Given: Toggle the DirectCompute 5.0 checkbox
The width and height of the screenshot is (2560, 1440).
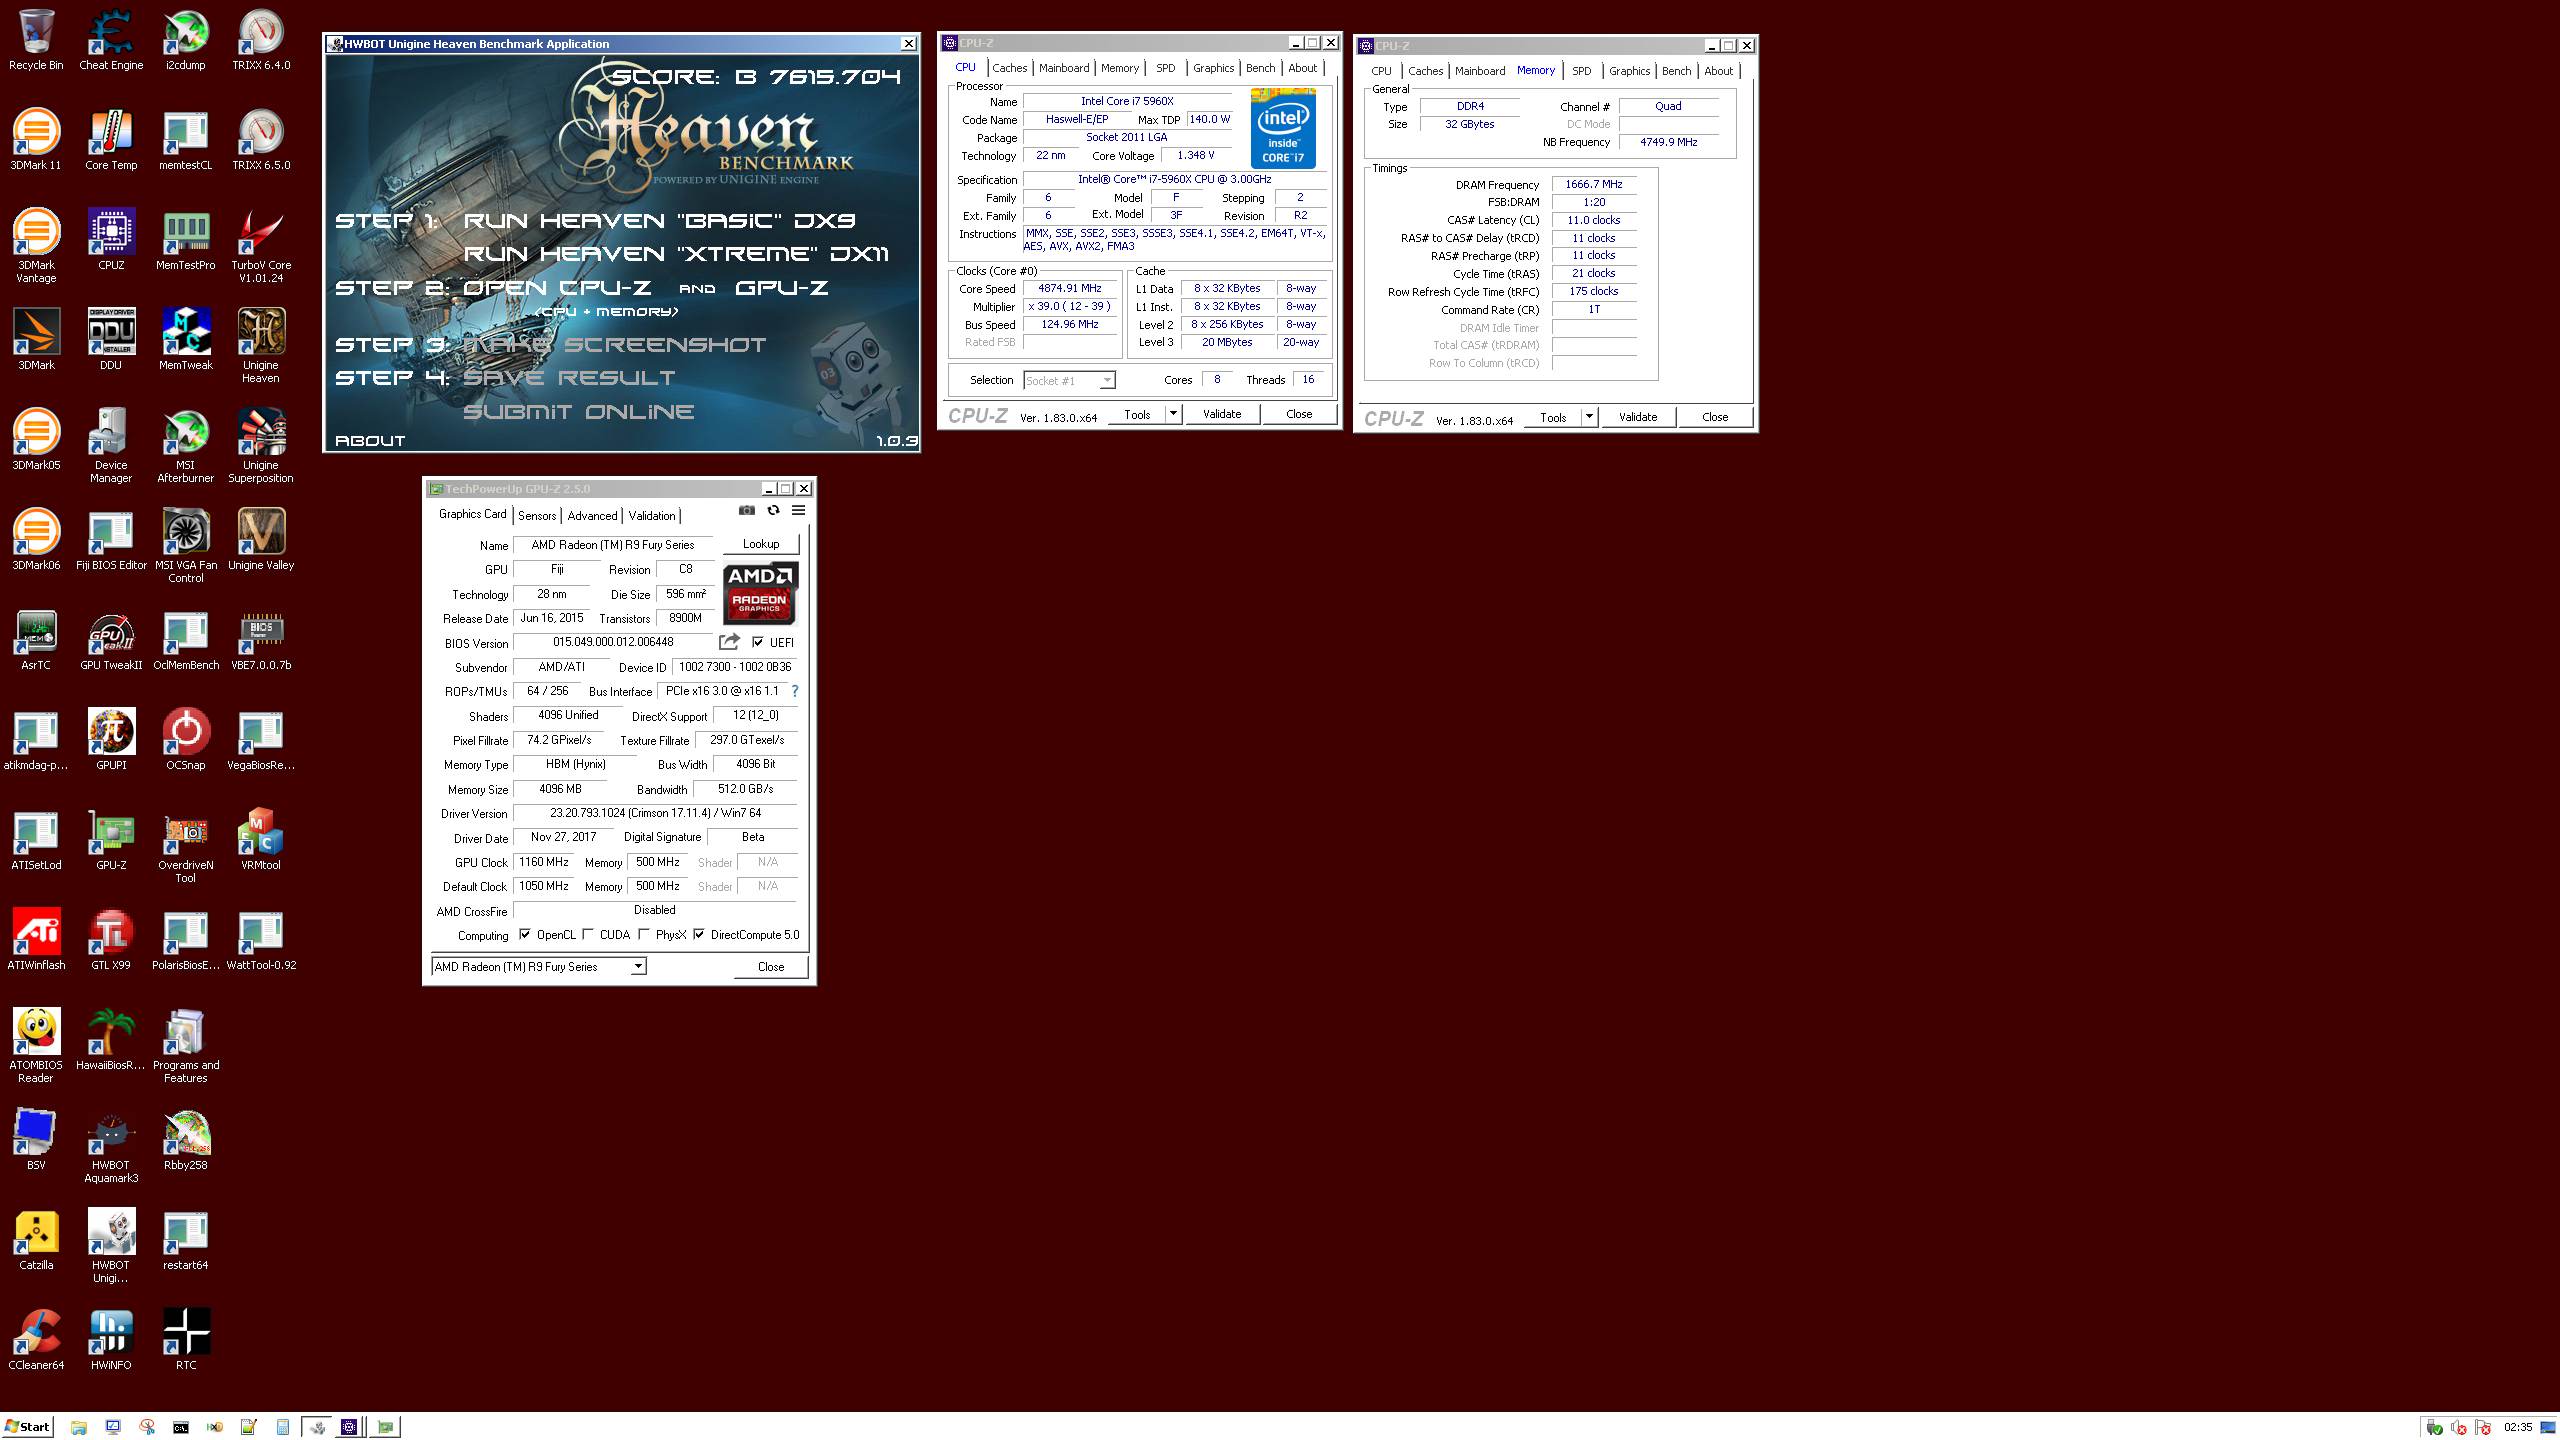Looking at the screenshot, I should point(699,935).
